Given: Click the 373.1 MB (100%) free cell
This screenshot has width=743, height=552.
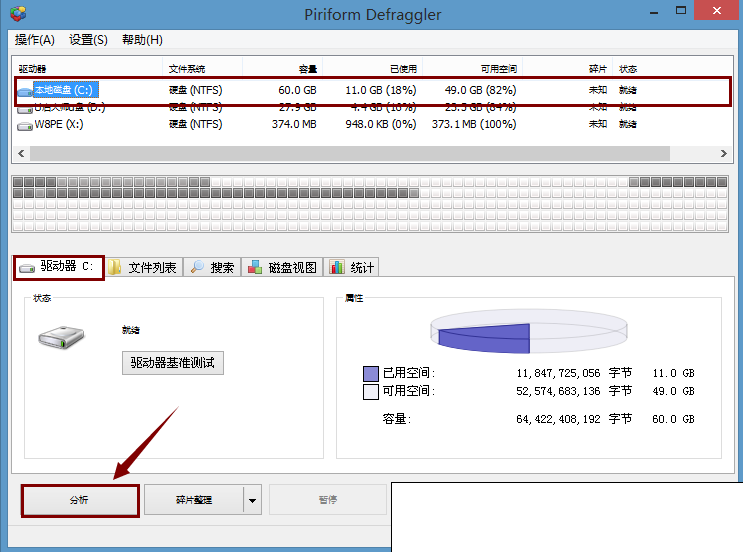Looking at the screenshot, I should coord(474,124).
